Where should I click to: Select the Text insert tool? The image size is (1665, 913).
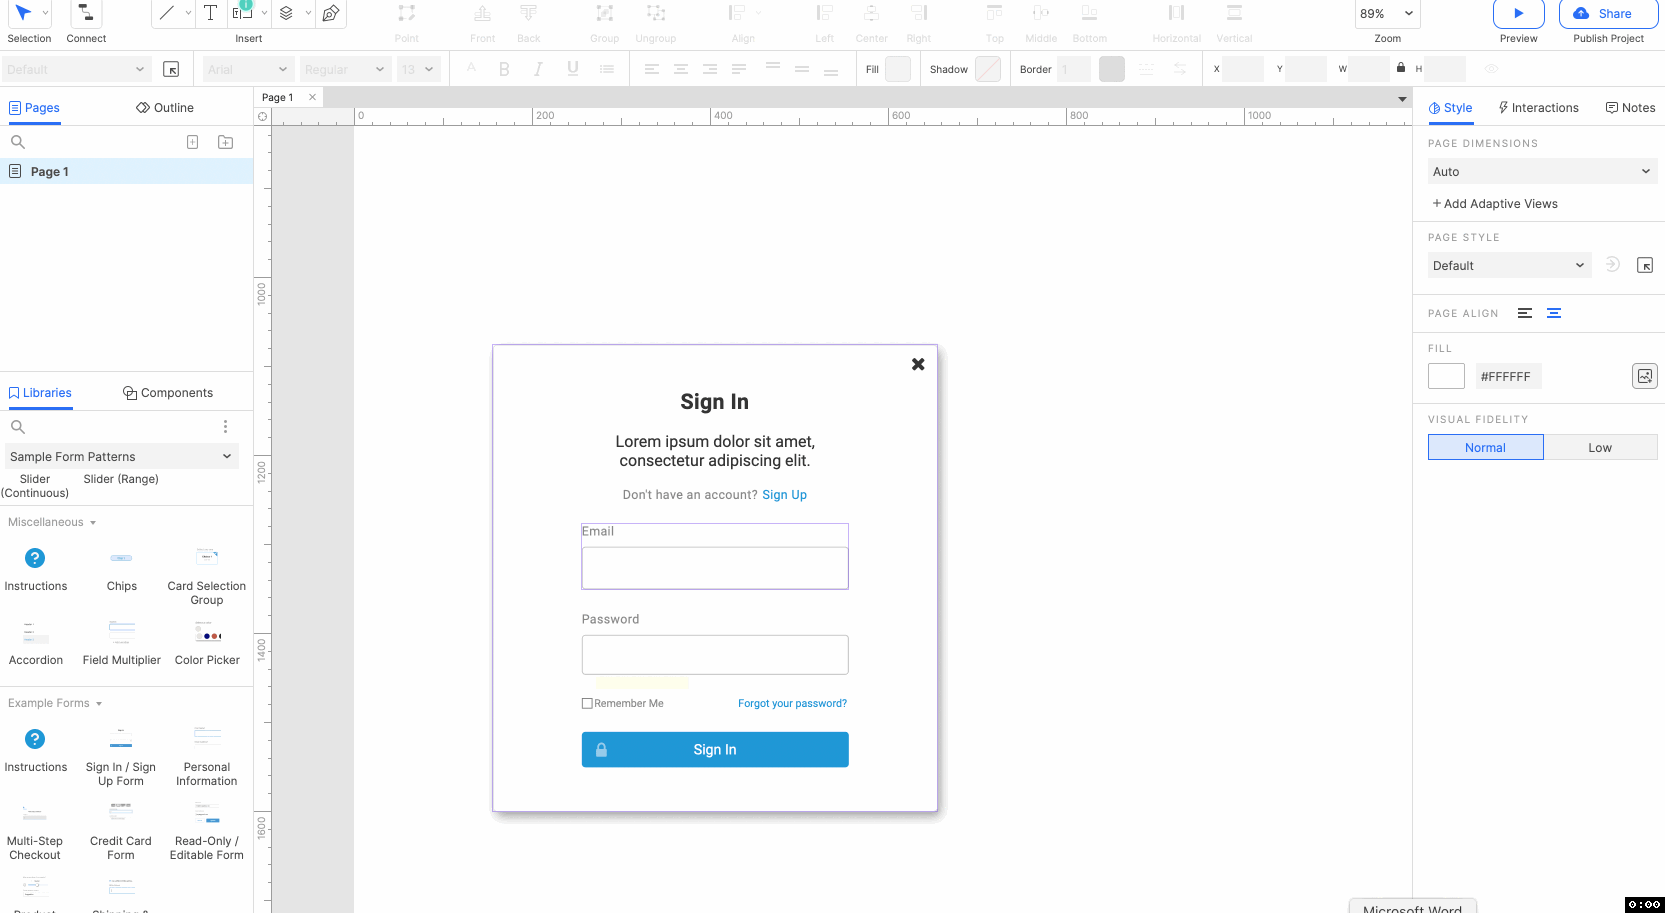point(210,13)
